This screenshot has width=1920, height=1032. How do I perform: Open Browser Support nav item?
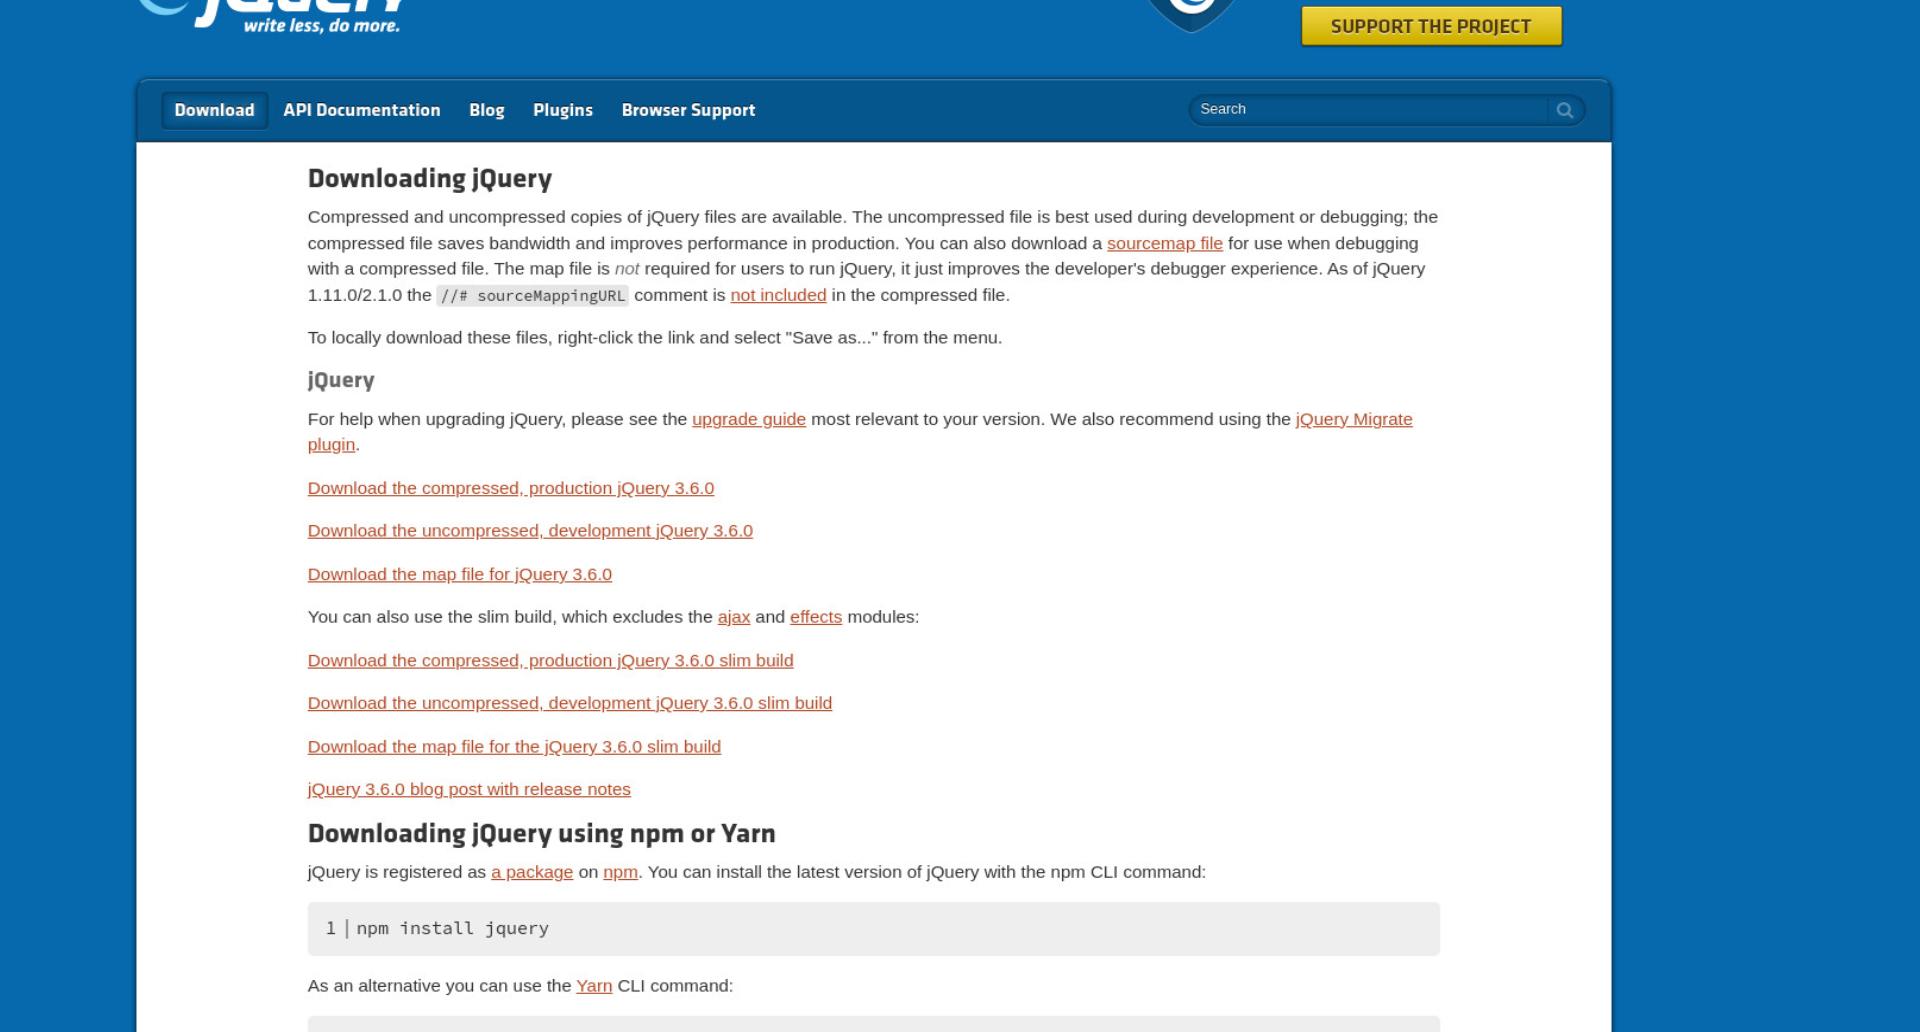pyautogui.click(x=688, y=110)
